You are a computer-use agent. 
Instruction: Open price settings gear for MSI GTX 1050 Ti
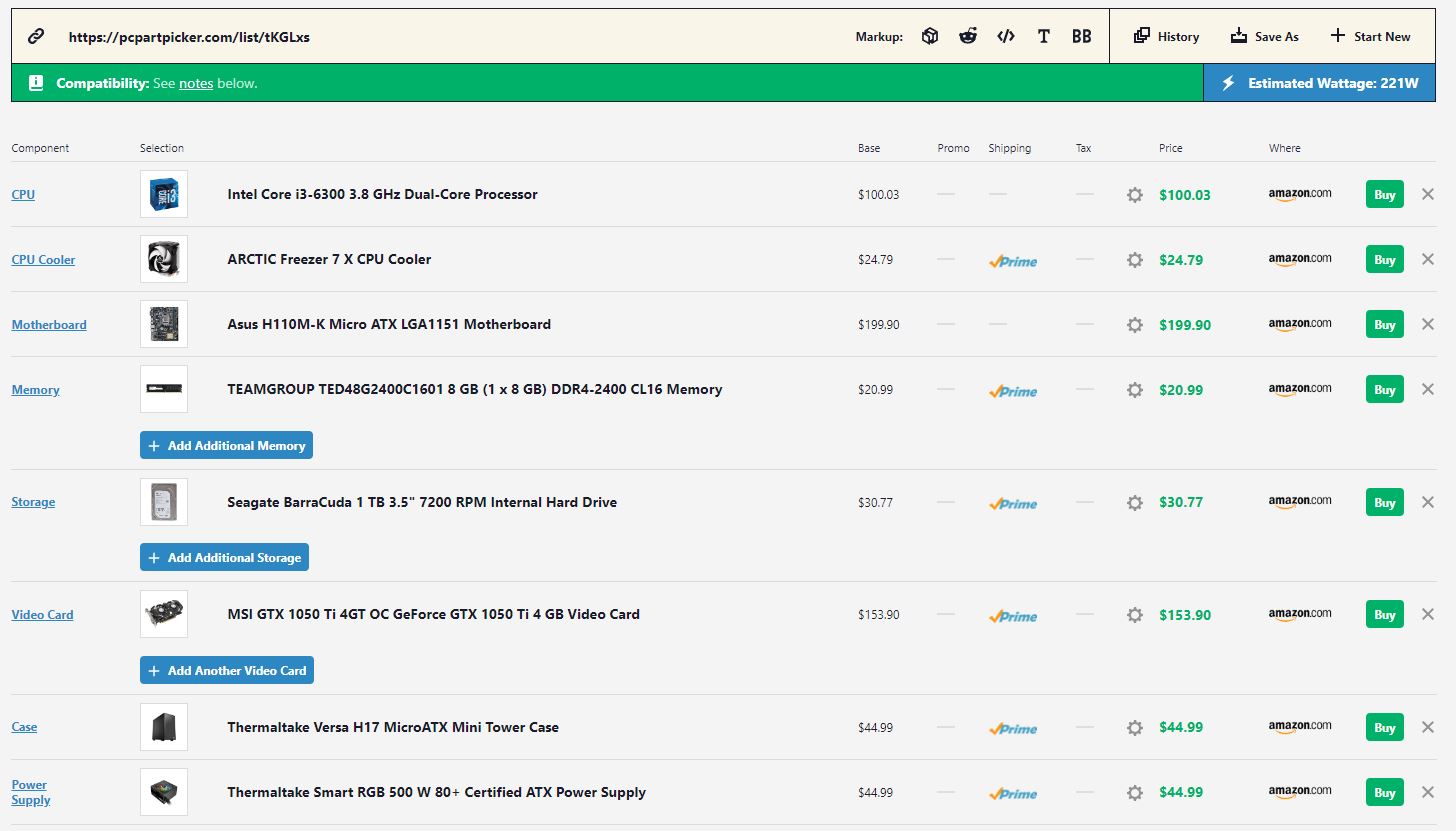(x=1135, y=615)
